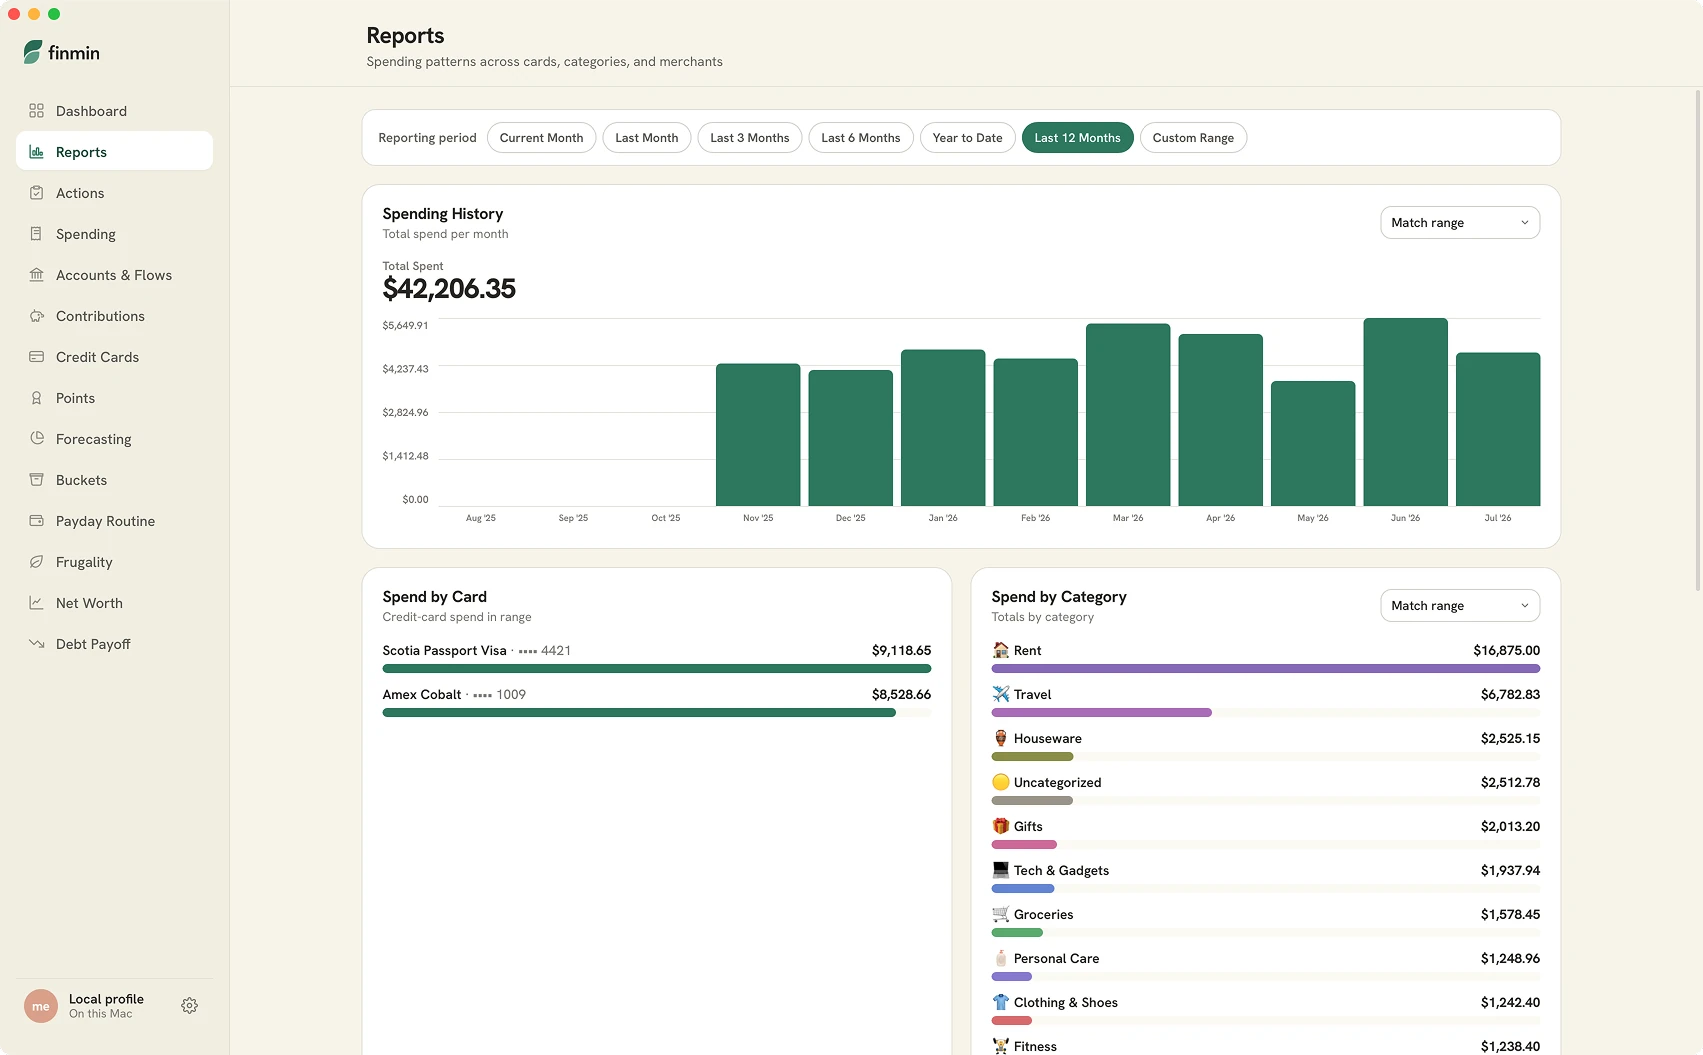Click the Tech & Gadgets laptop icon
The image size is (1703, 1055).
pos(1000,870)
